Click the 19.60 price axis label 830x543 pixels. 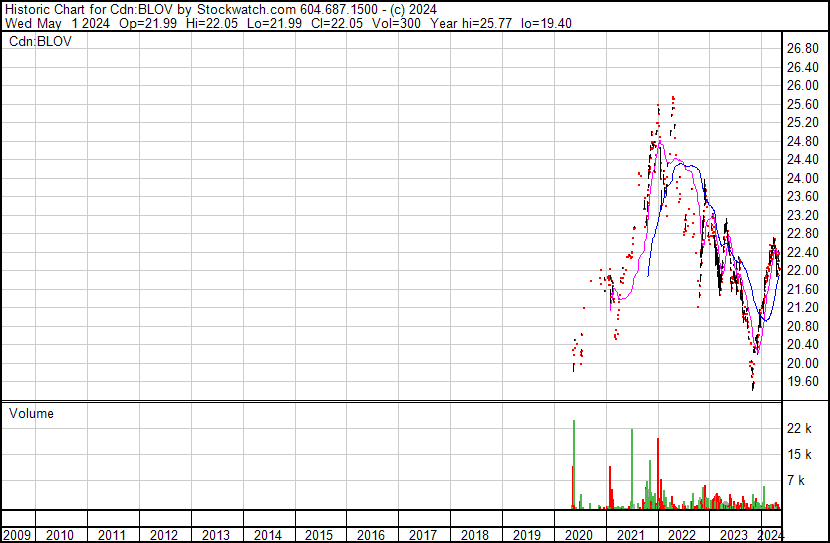(x=803, y=382)
